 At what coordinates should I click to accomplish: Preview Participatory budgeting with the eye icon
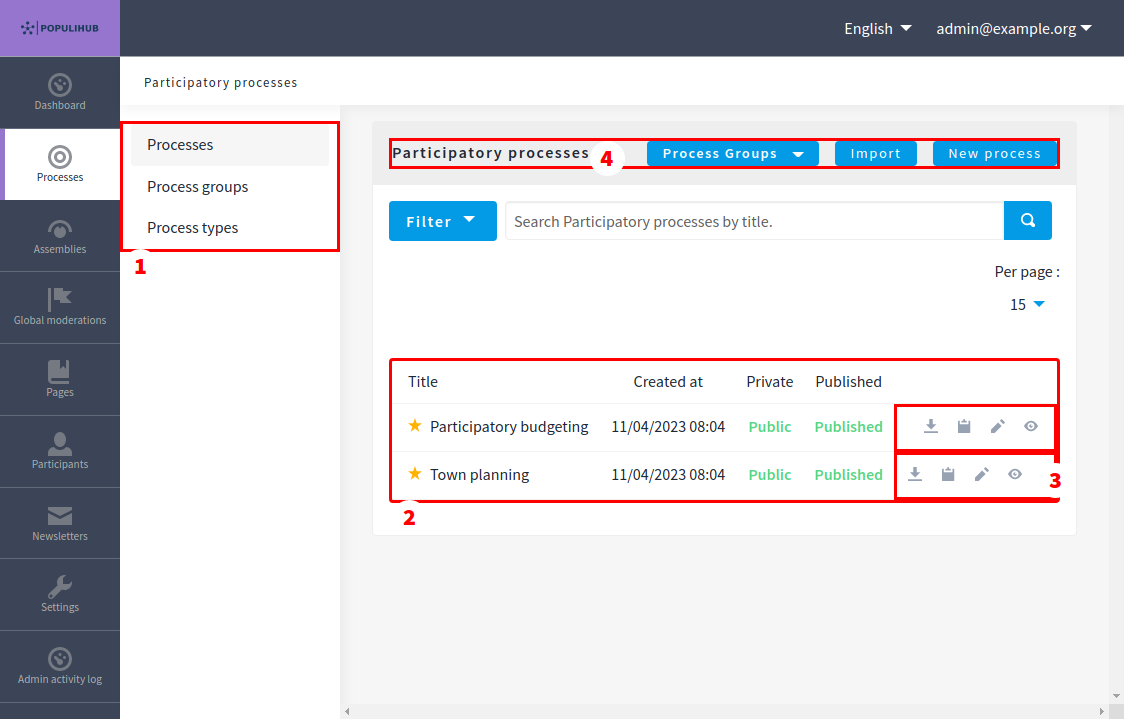coord(1031,427)
